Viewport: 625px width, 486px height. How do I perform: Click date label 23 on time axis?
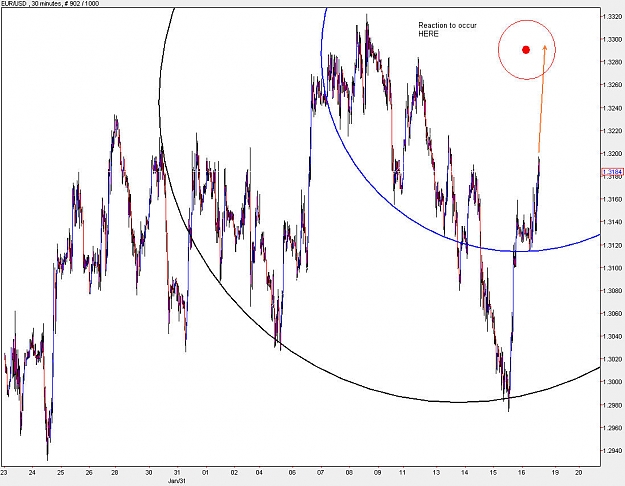pos(4,473)
